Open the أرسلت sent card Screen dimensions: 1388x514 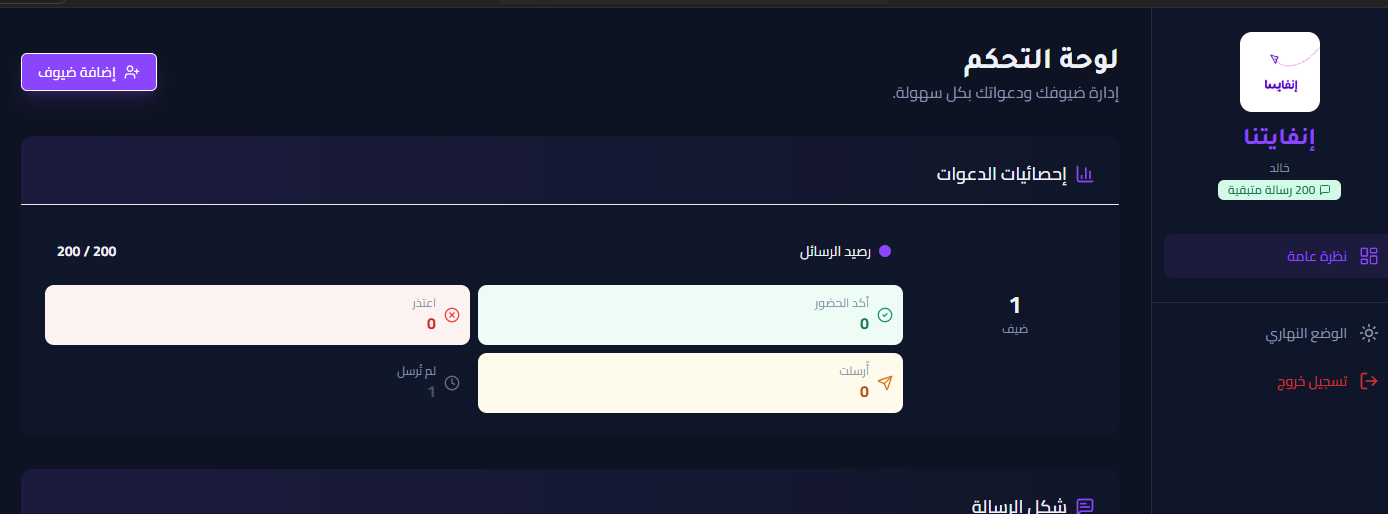coord(690,383)
